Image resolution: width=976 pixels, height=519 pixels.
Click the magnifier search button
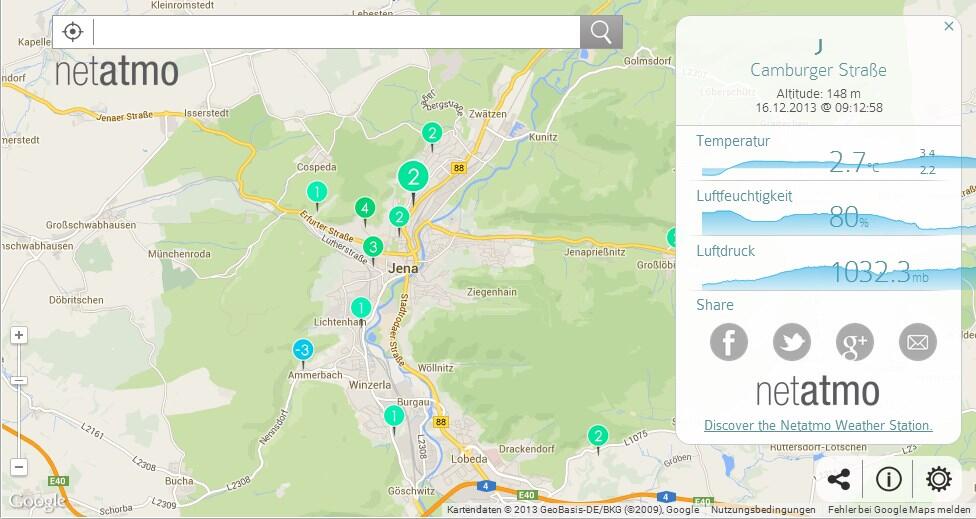[x=601, y=32]
